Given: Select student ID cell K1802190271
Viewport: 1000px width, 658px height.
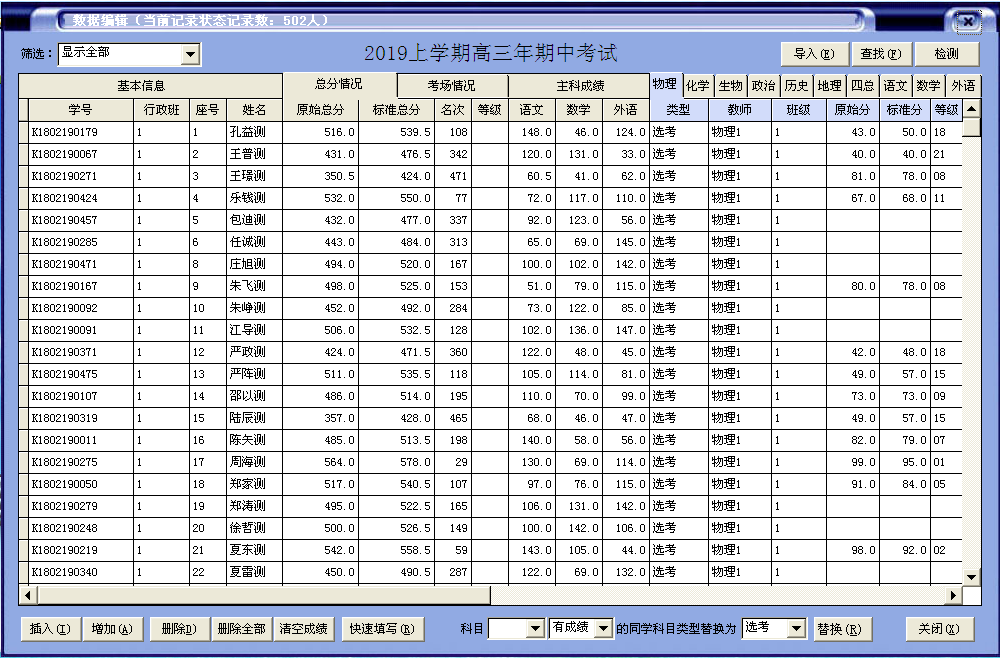Looking at the screenshot, I should click(82, 177).
